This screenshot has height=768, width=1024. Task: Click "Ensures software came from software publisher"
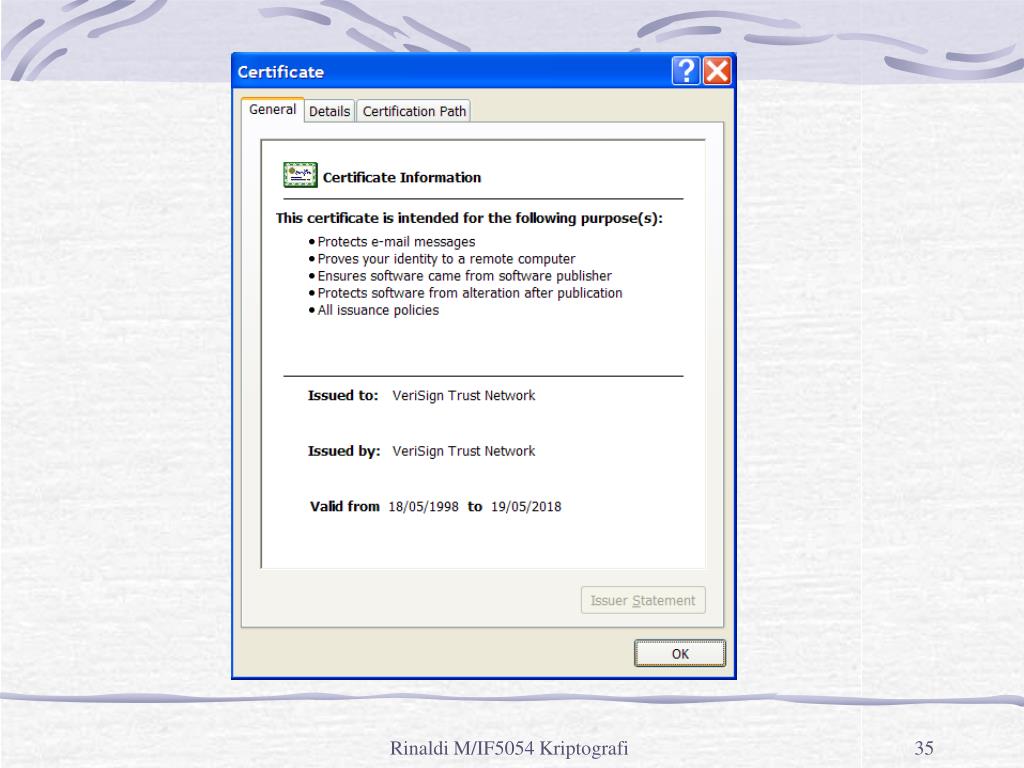464,276
